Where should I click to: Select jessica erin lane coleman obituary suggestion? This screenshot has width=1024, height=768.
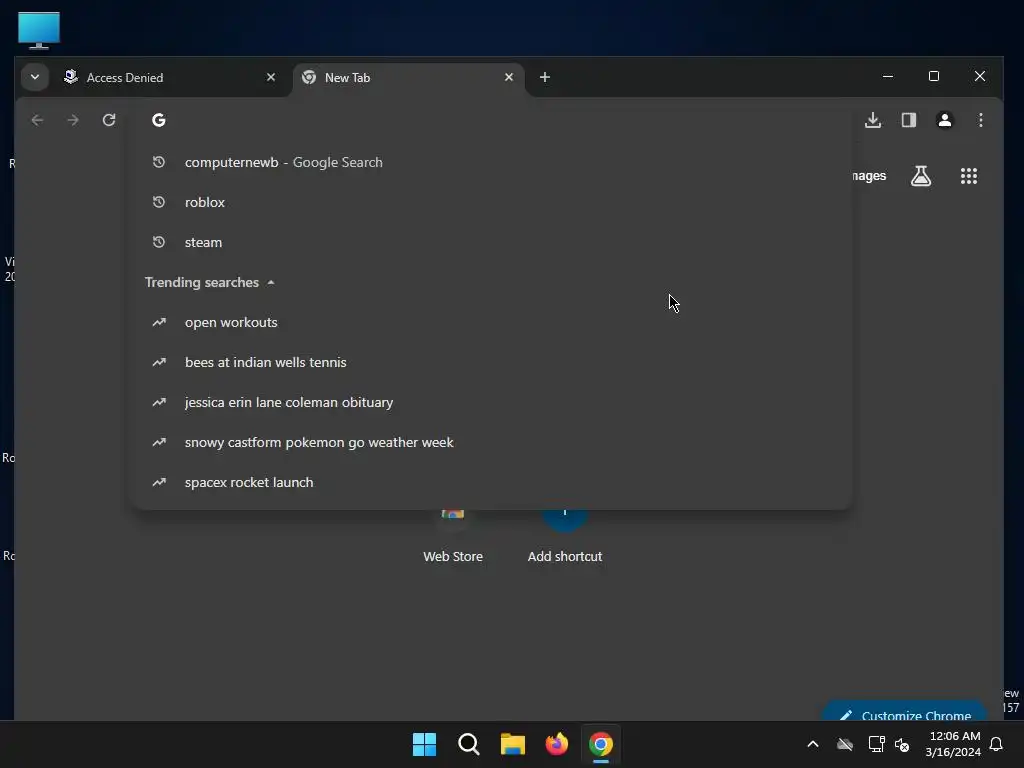tap(492, 402)
